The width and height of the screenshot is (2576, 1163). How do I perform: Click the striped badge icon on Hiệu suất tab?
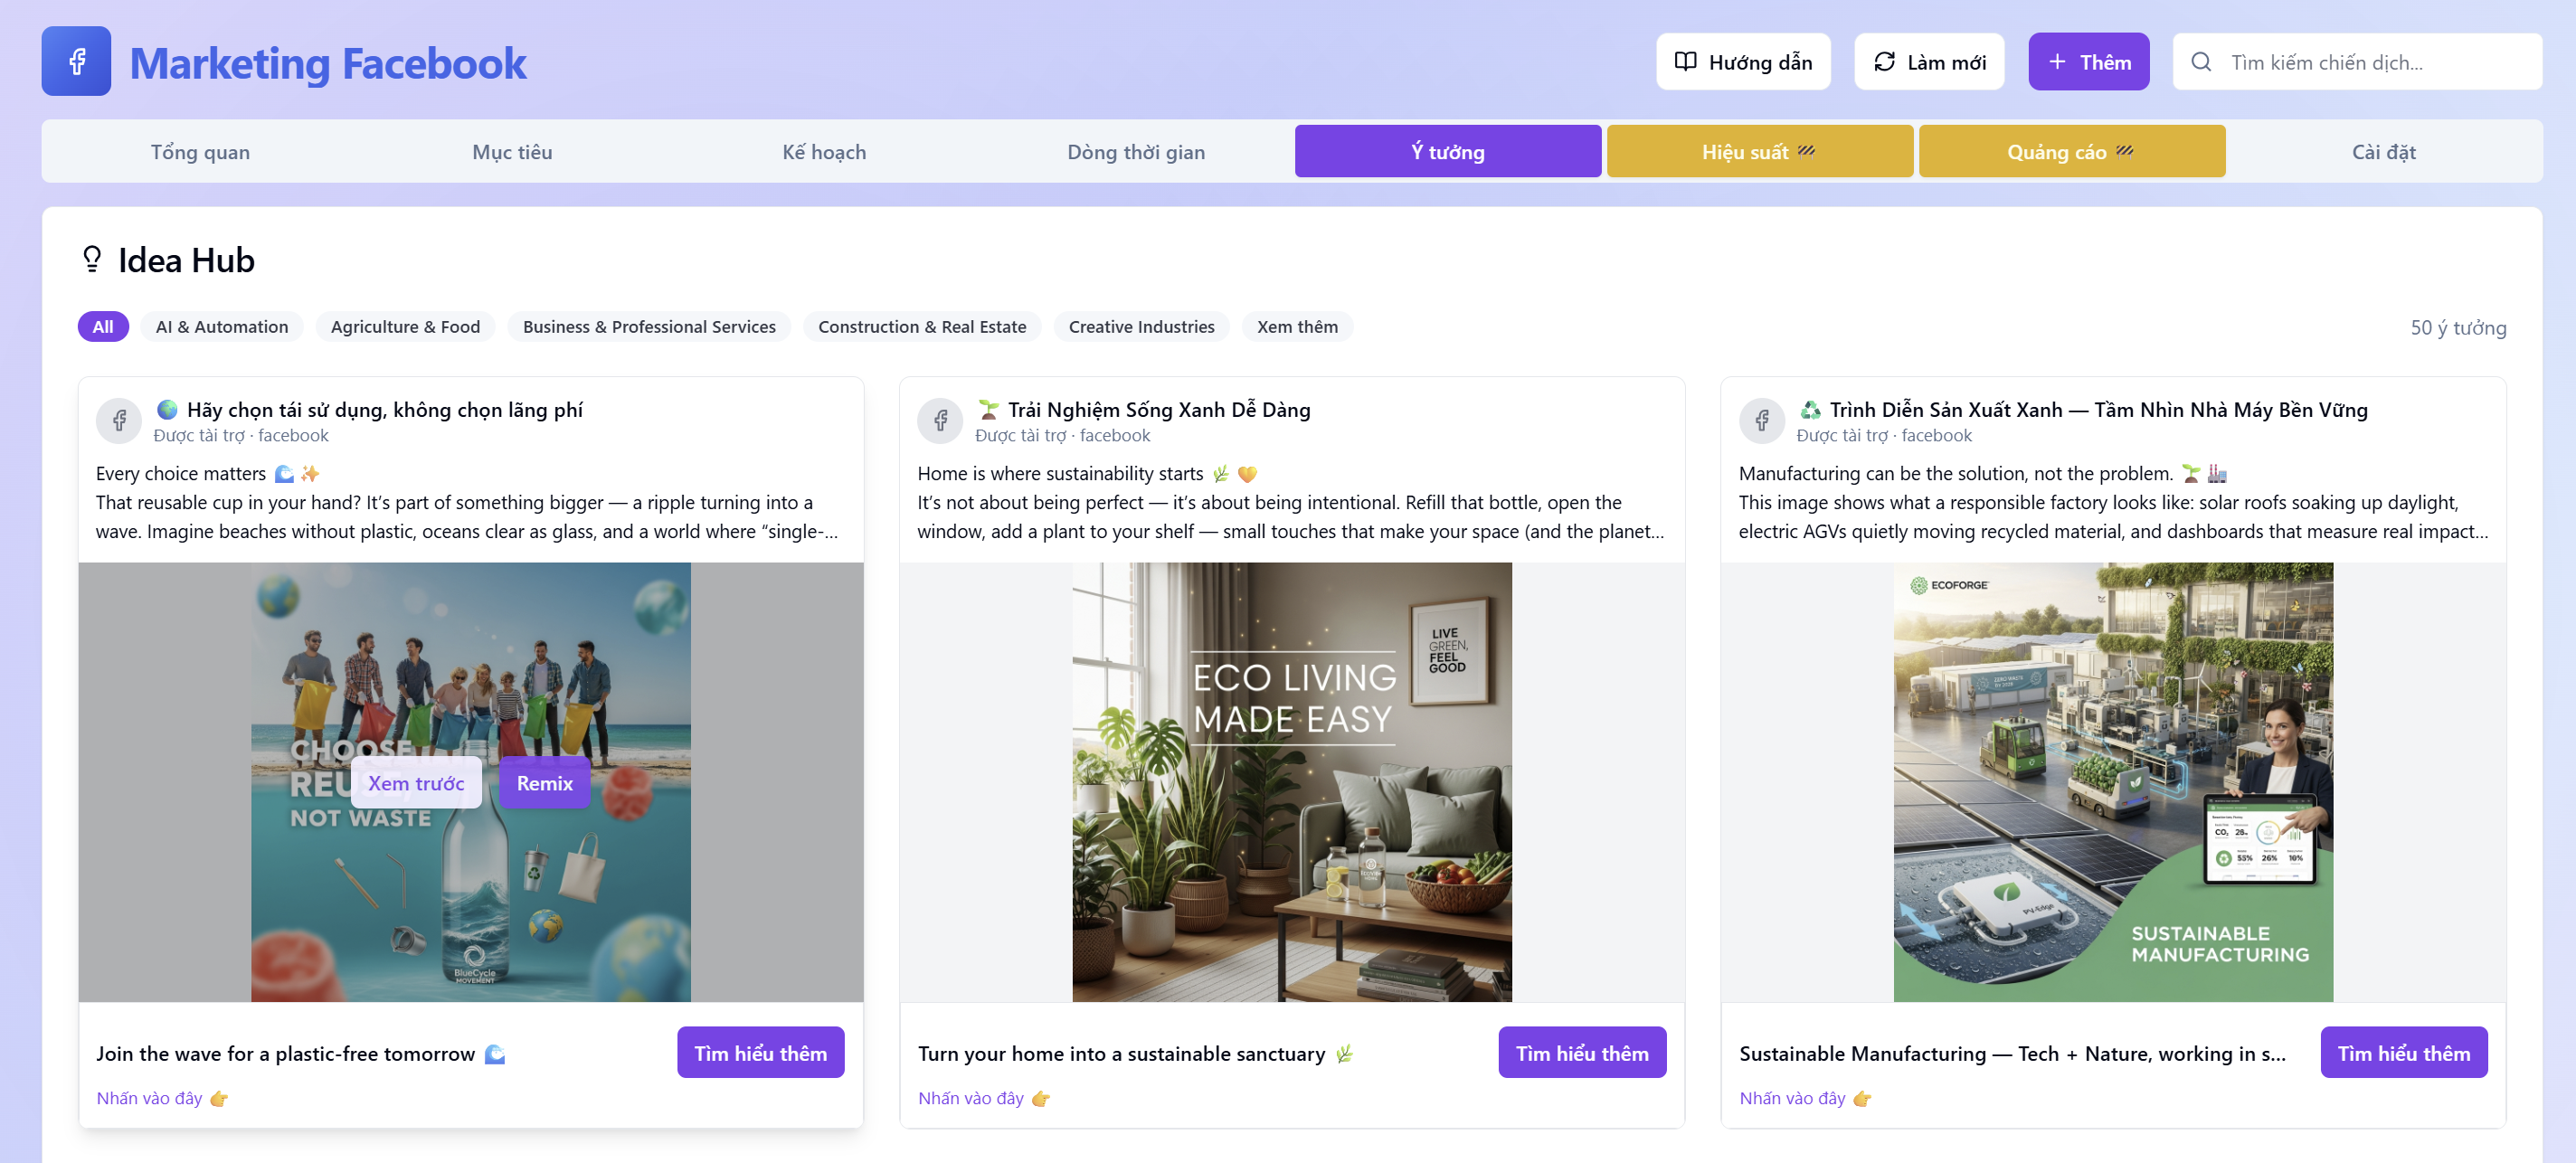pyautogui.click(x=1806, y=151)
